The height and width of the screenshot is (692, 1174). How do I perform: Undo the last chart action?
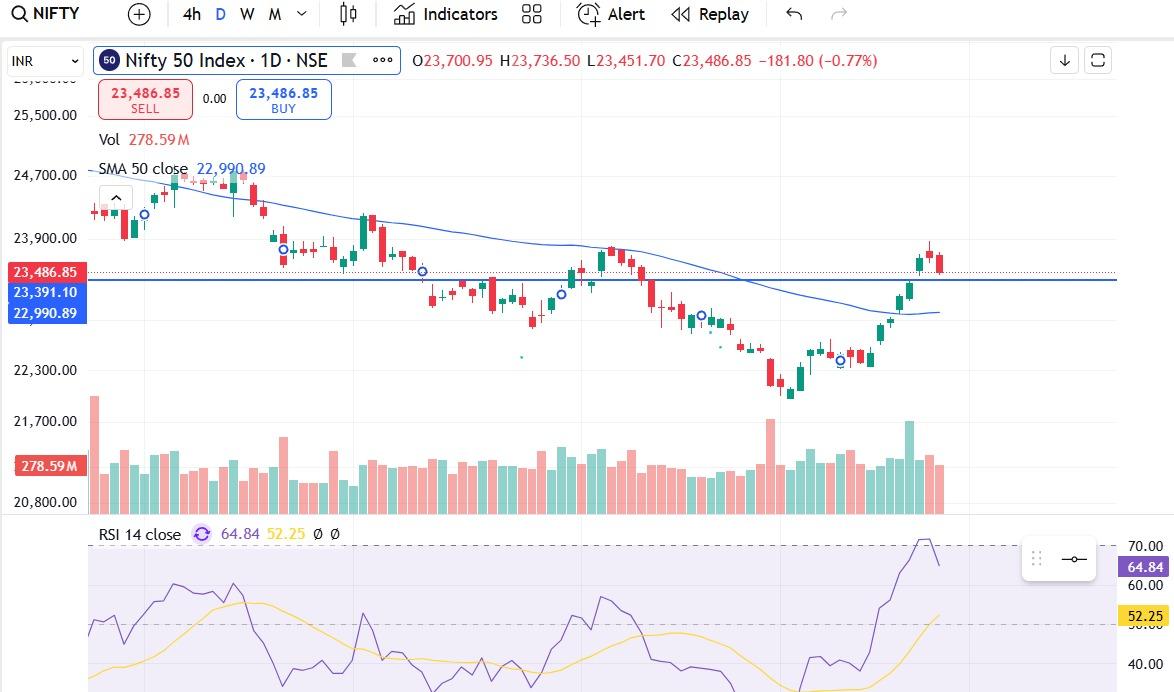point(794,14)
